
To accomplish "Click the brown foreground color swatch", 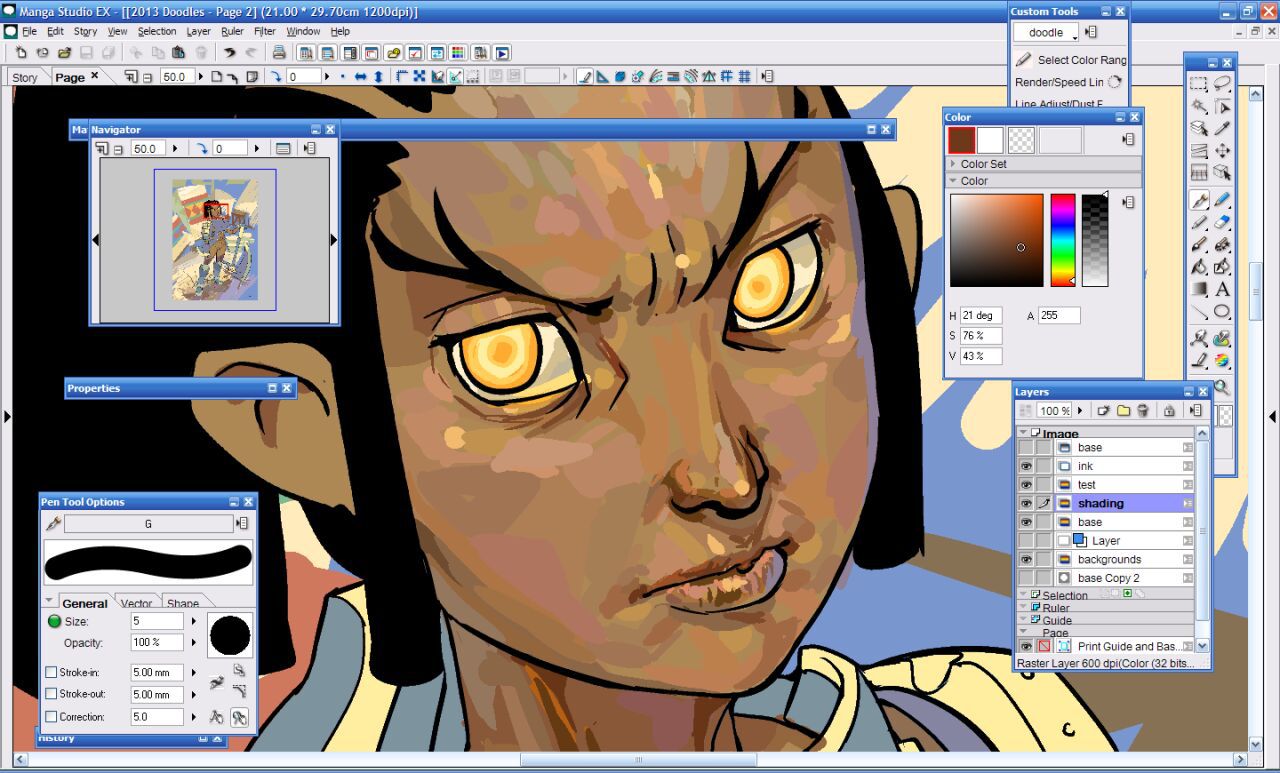I will (x=961, y=141).
